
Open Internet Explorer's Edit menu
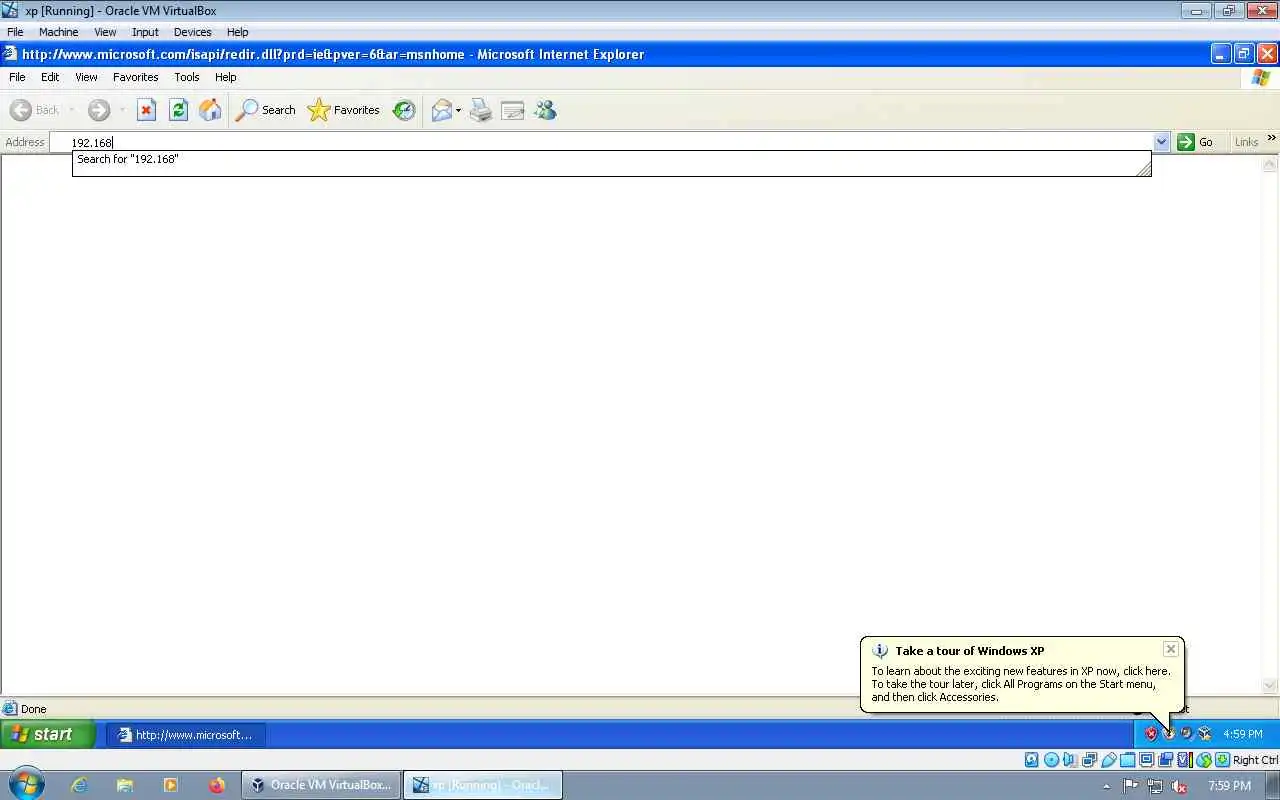point(50,77)
